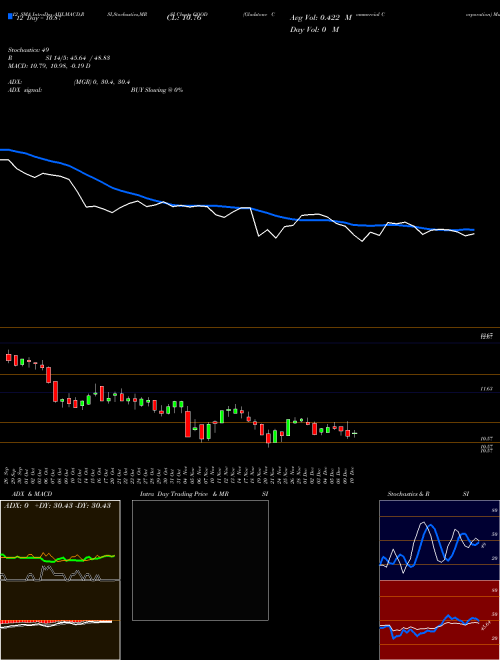Select the 'ADX signal:' label
The width and height of the screenshot is (500, 660).
(25, 90)
